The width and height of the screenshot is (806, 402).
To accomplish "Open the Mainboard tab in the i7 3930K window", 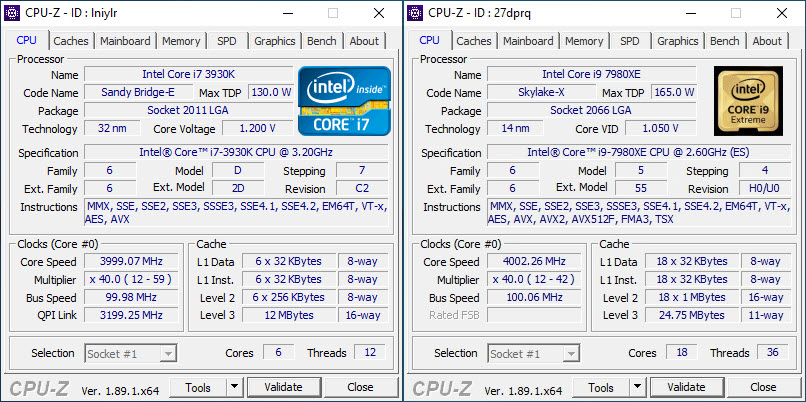I will click(x=125, y=41).
